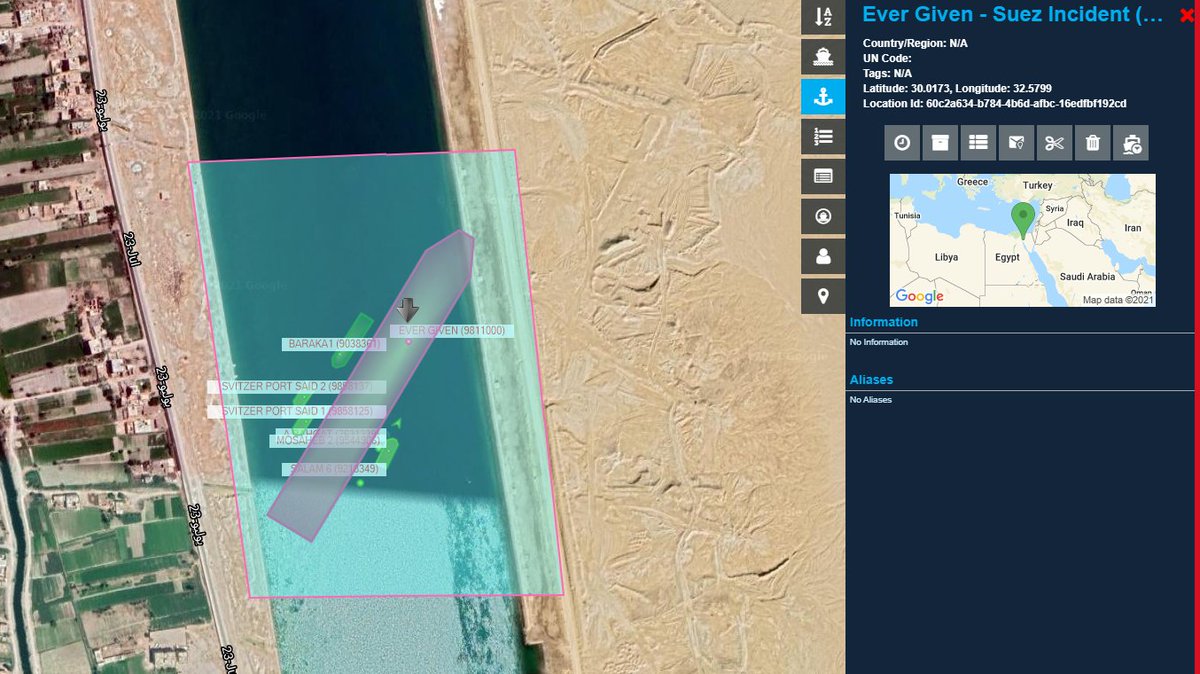The height and width of the screenshot is (674, 1200).
Task: Open the keyboard-style list sidebar icon
Action: point(823,176)
